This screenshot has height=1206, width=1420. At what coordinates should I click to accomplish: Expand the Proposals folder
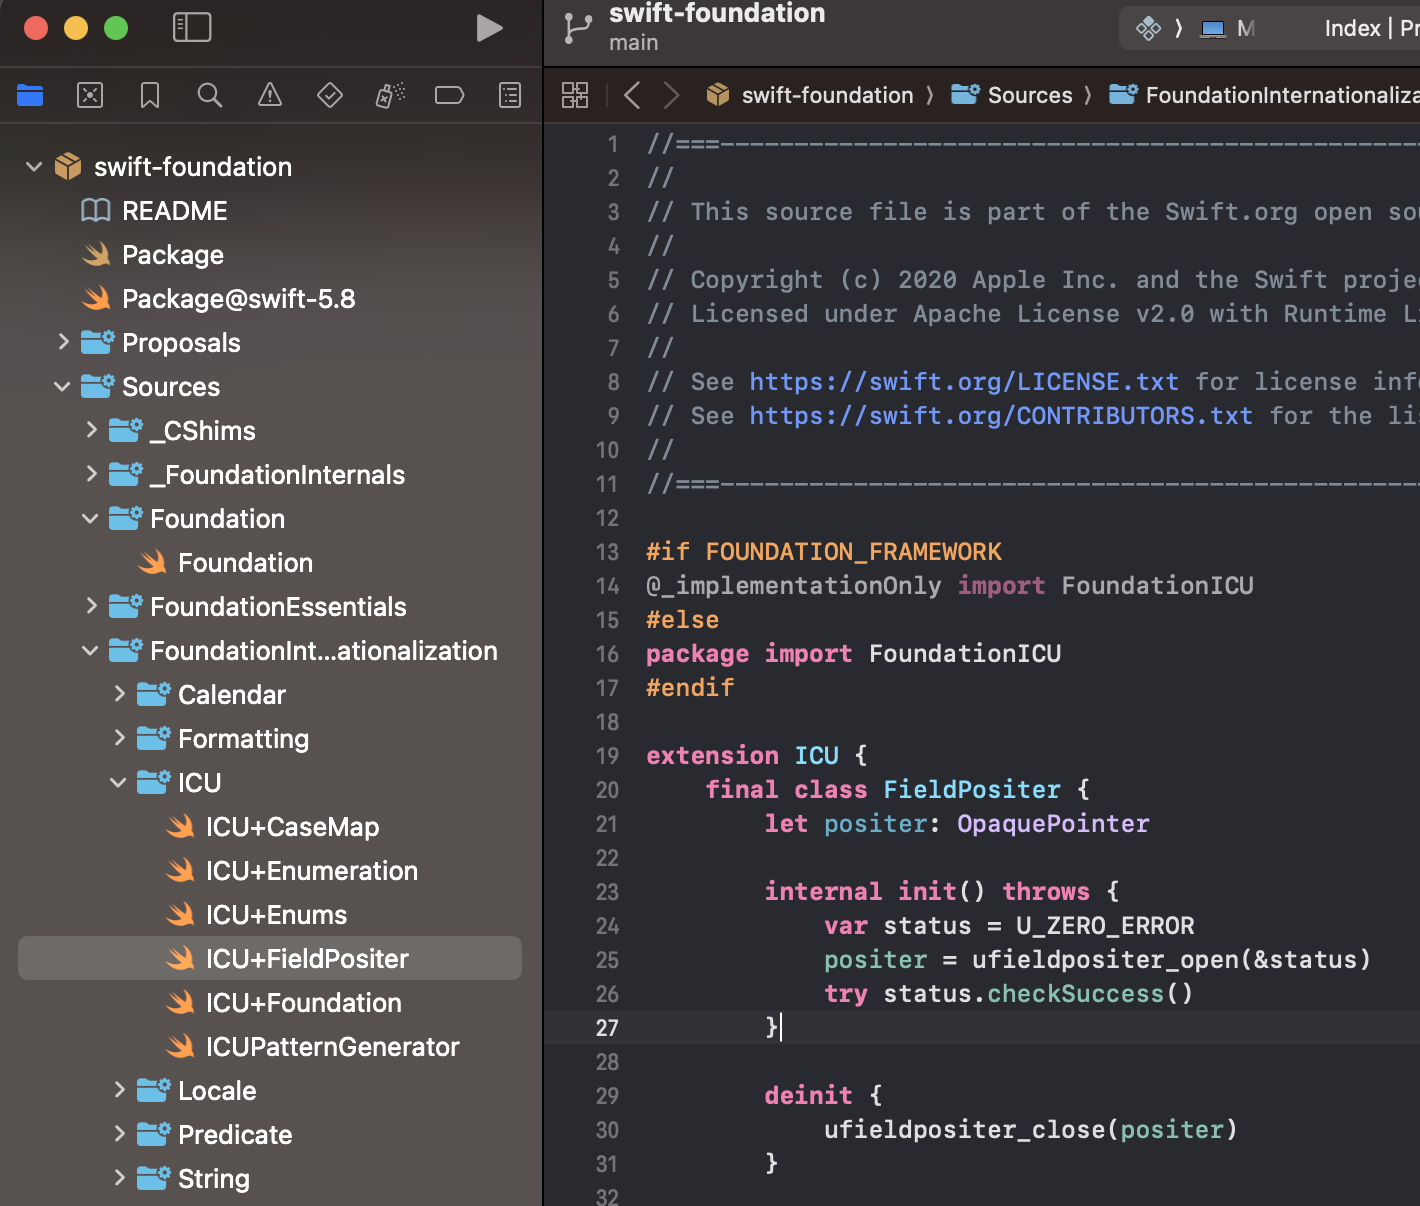point(62,343)
